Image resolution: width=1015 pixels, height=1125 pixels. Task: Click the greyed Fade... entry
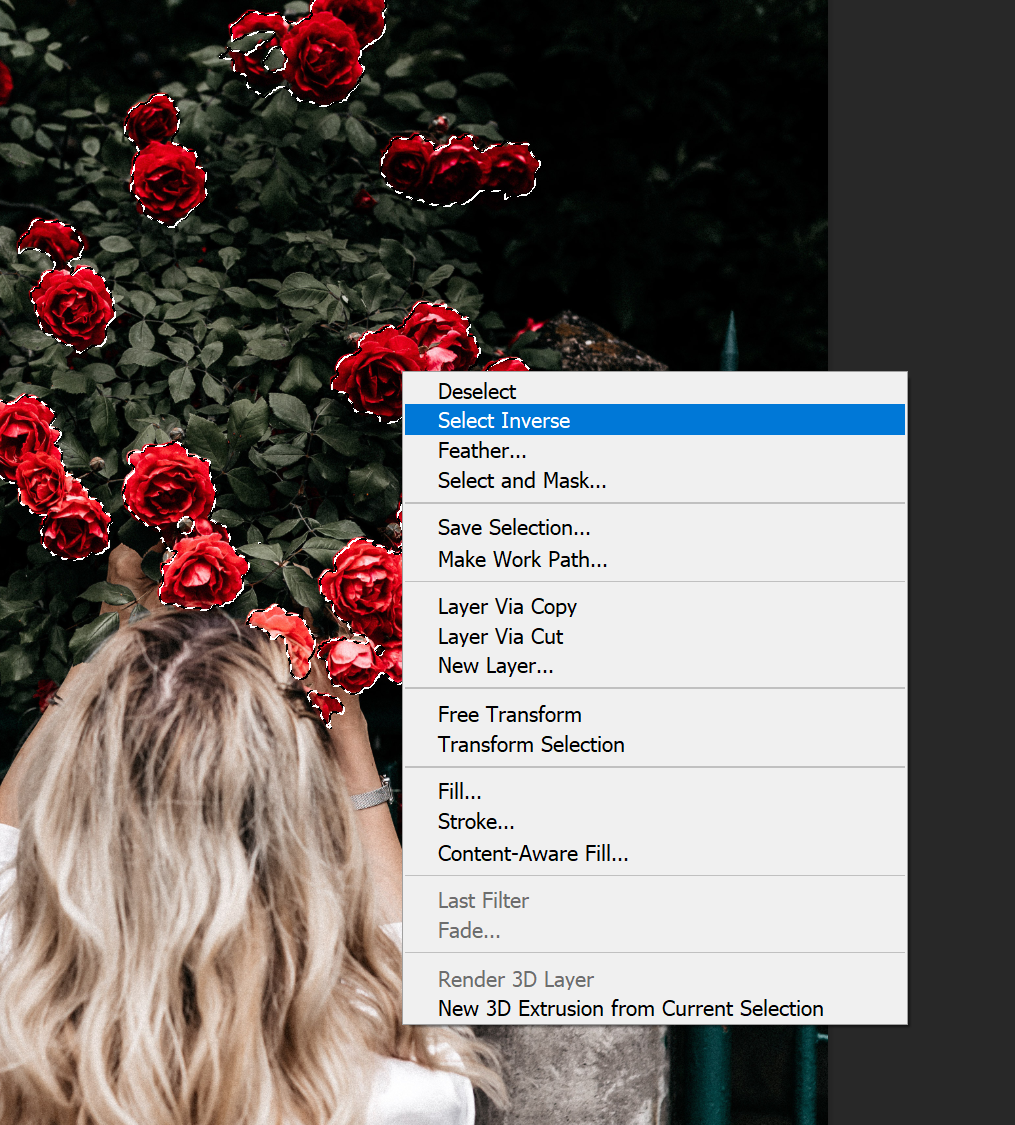[654, 931]
